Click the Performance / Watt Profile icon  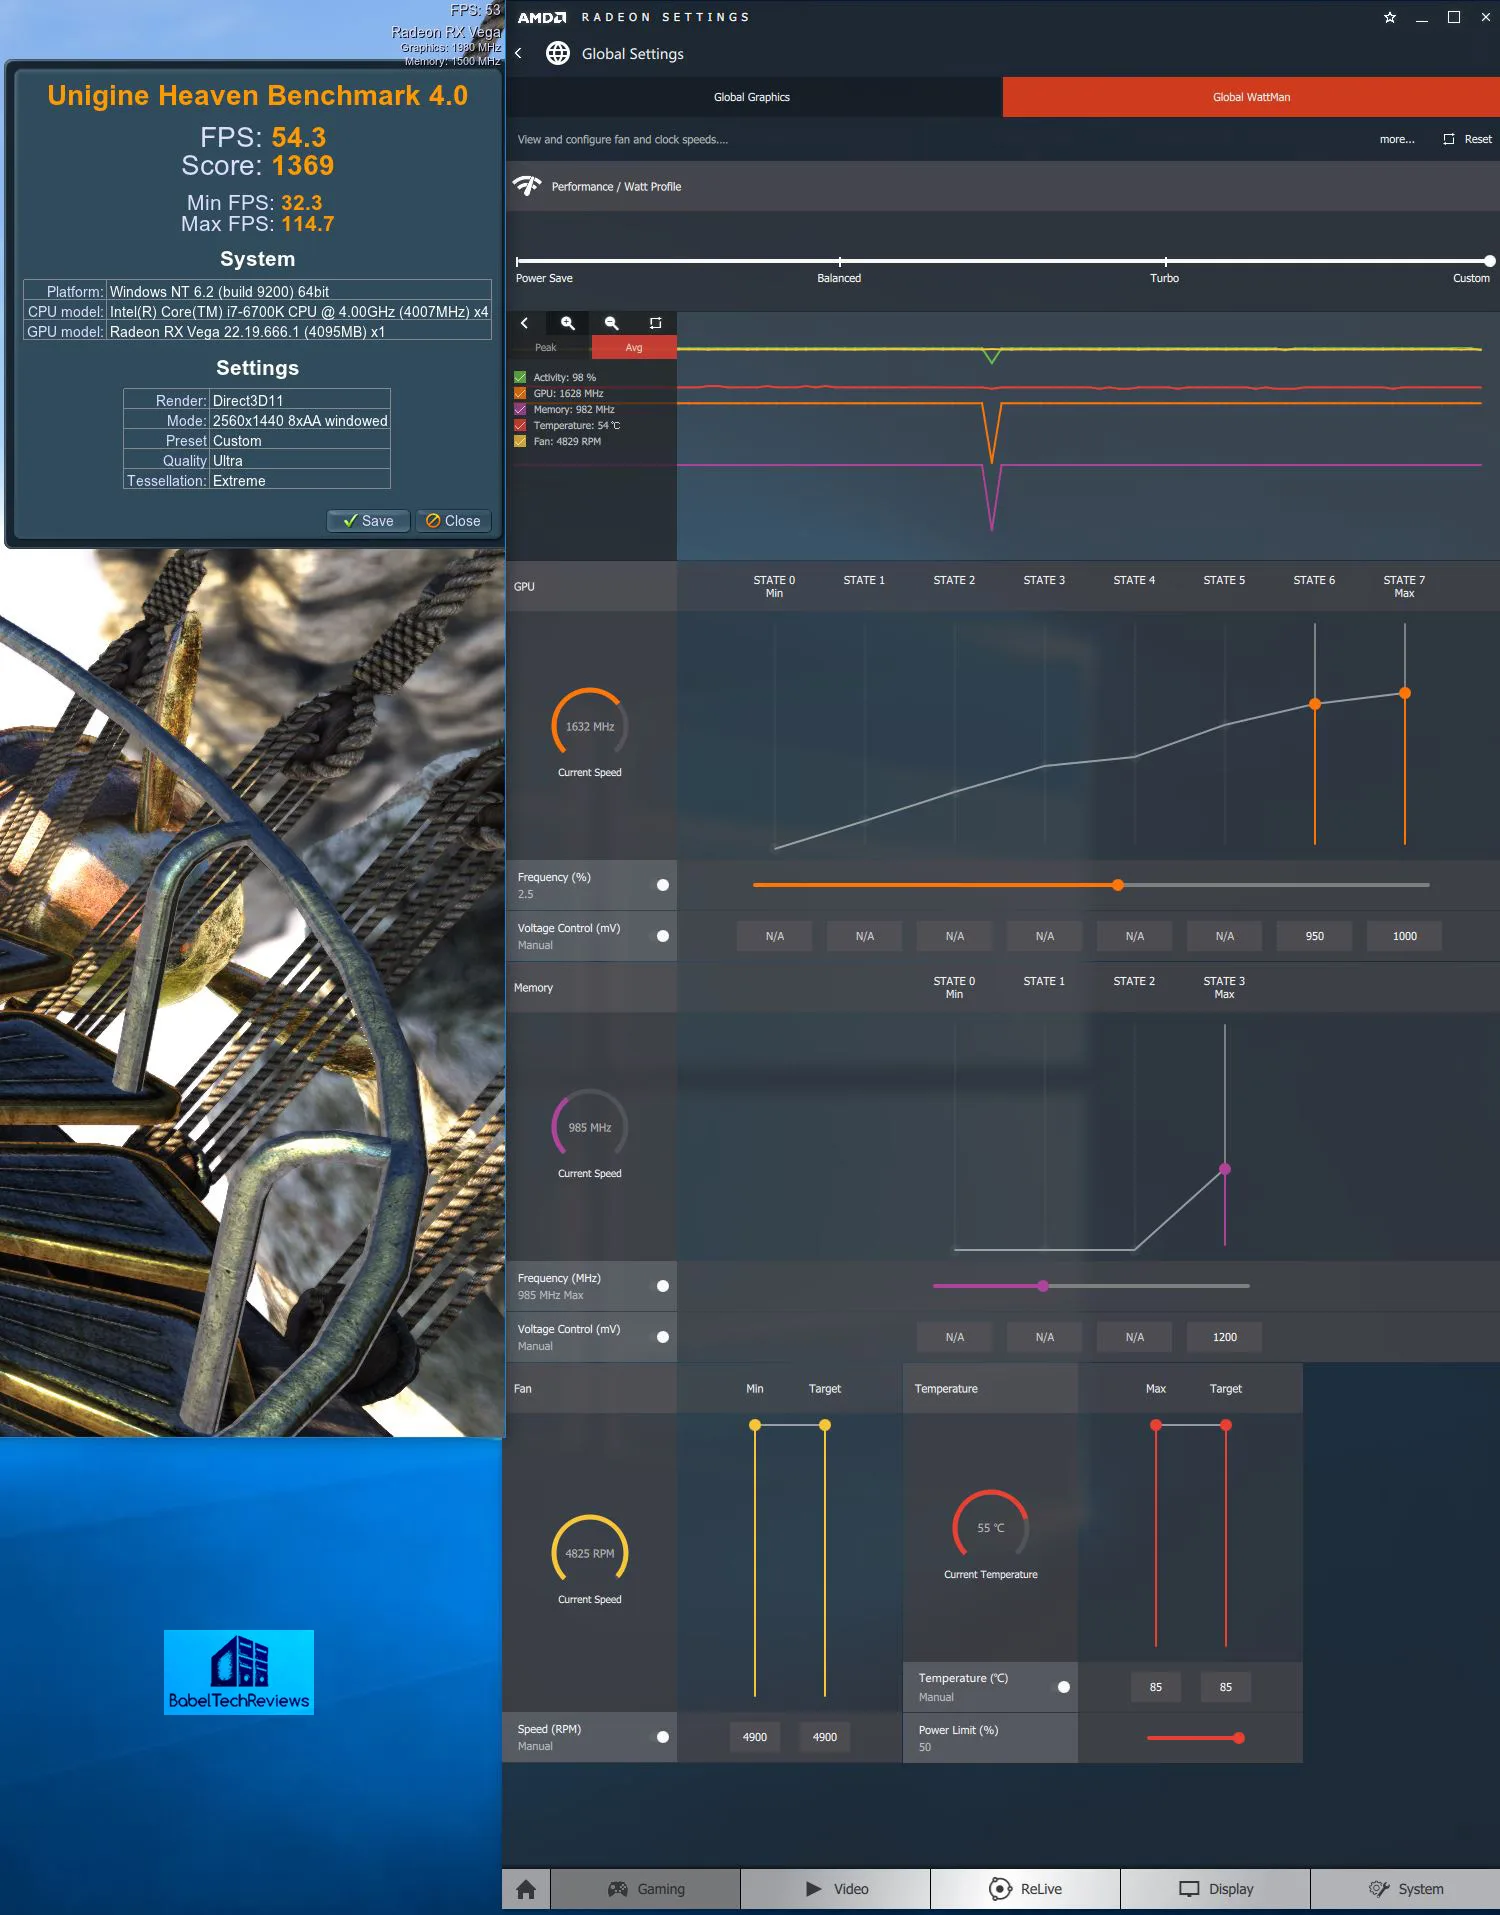(527, 186)
